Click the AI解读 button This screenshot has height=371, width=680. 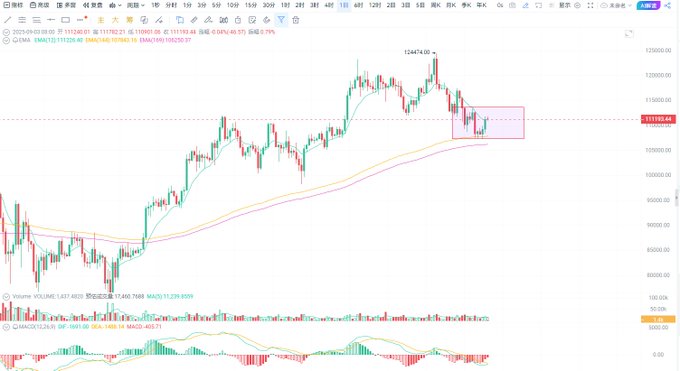pos(648,5)
